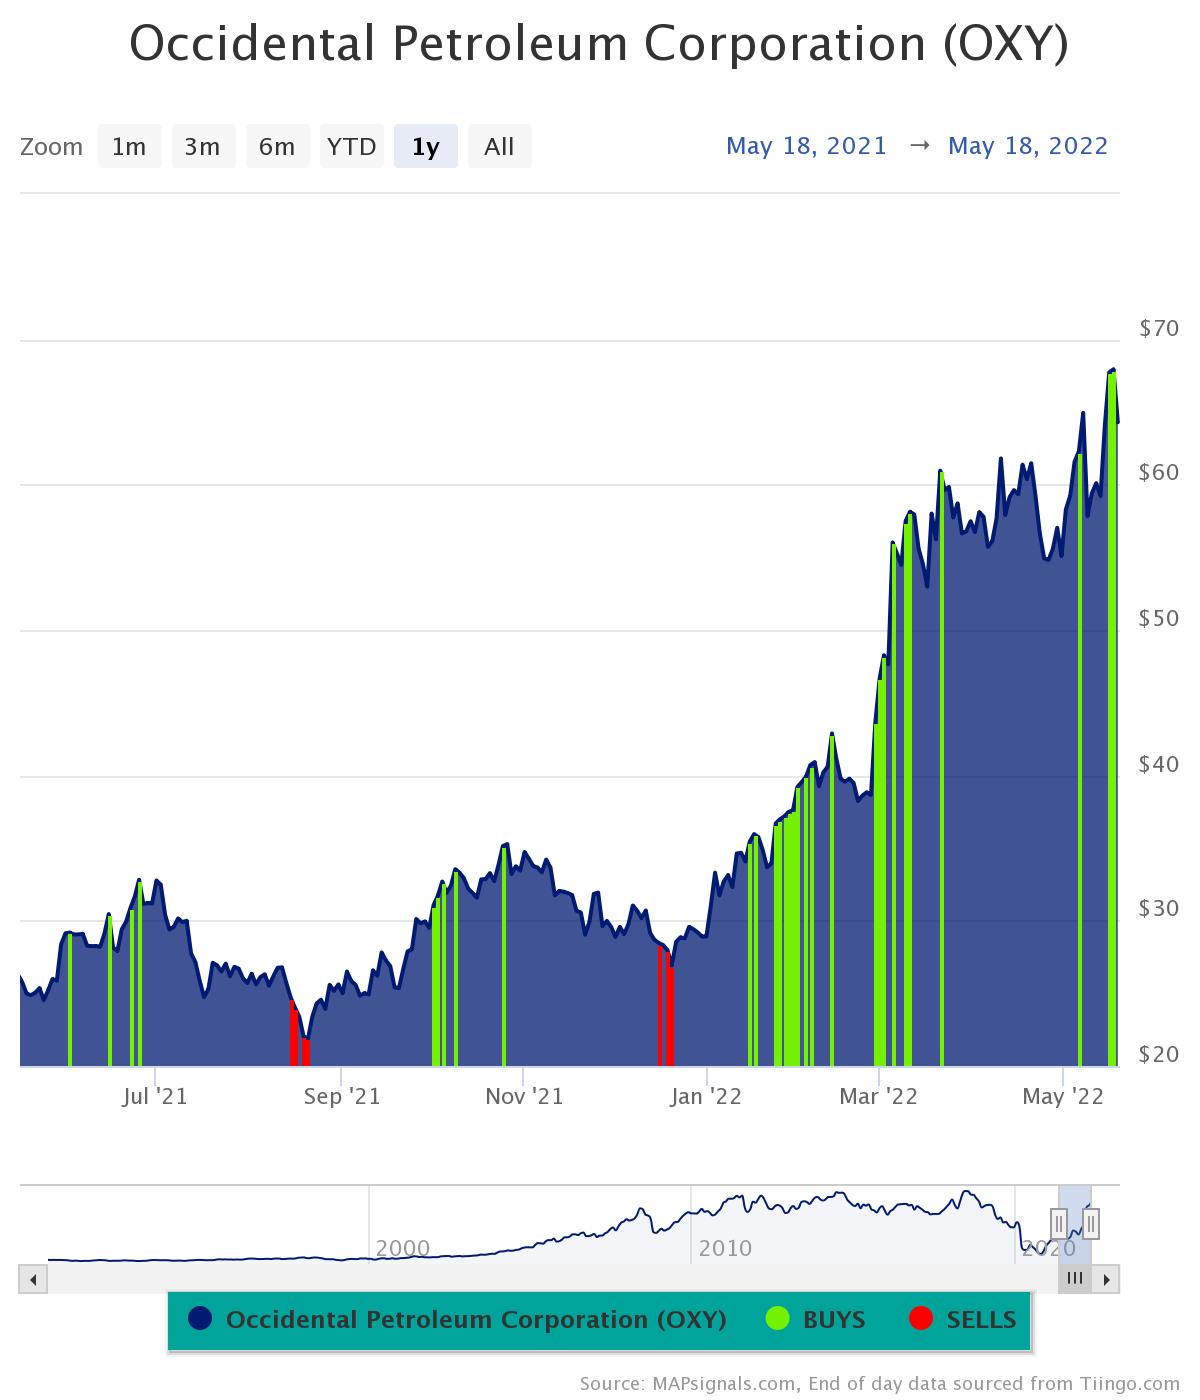Select the 1y zoom range
1200x1400 pixels.
(426, 146)
